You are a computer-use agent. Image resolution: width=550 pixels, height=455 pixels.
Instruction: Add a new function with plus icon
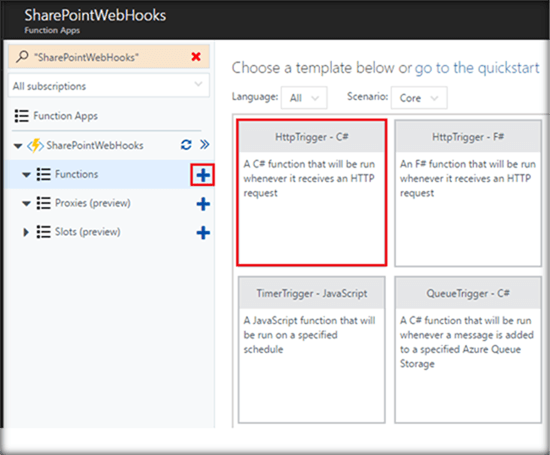tap(203, 175)
